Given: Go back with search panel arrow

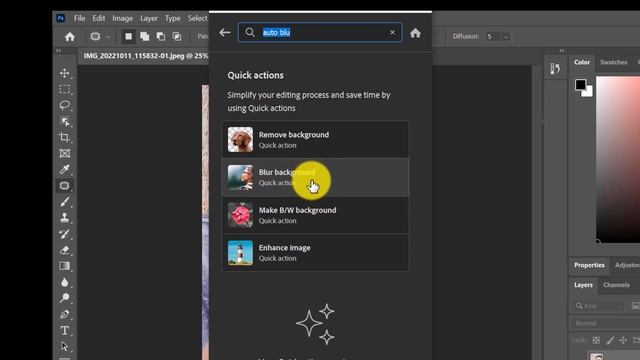Looking at the screenshot, I should pyautogui.click(x=225, y=33).
